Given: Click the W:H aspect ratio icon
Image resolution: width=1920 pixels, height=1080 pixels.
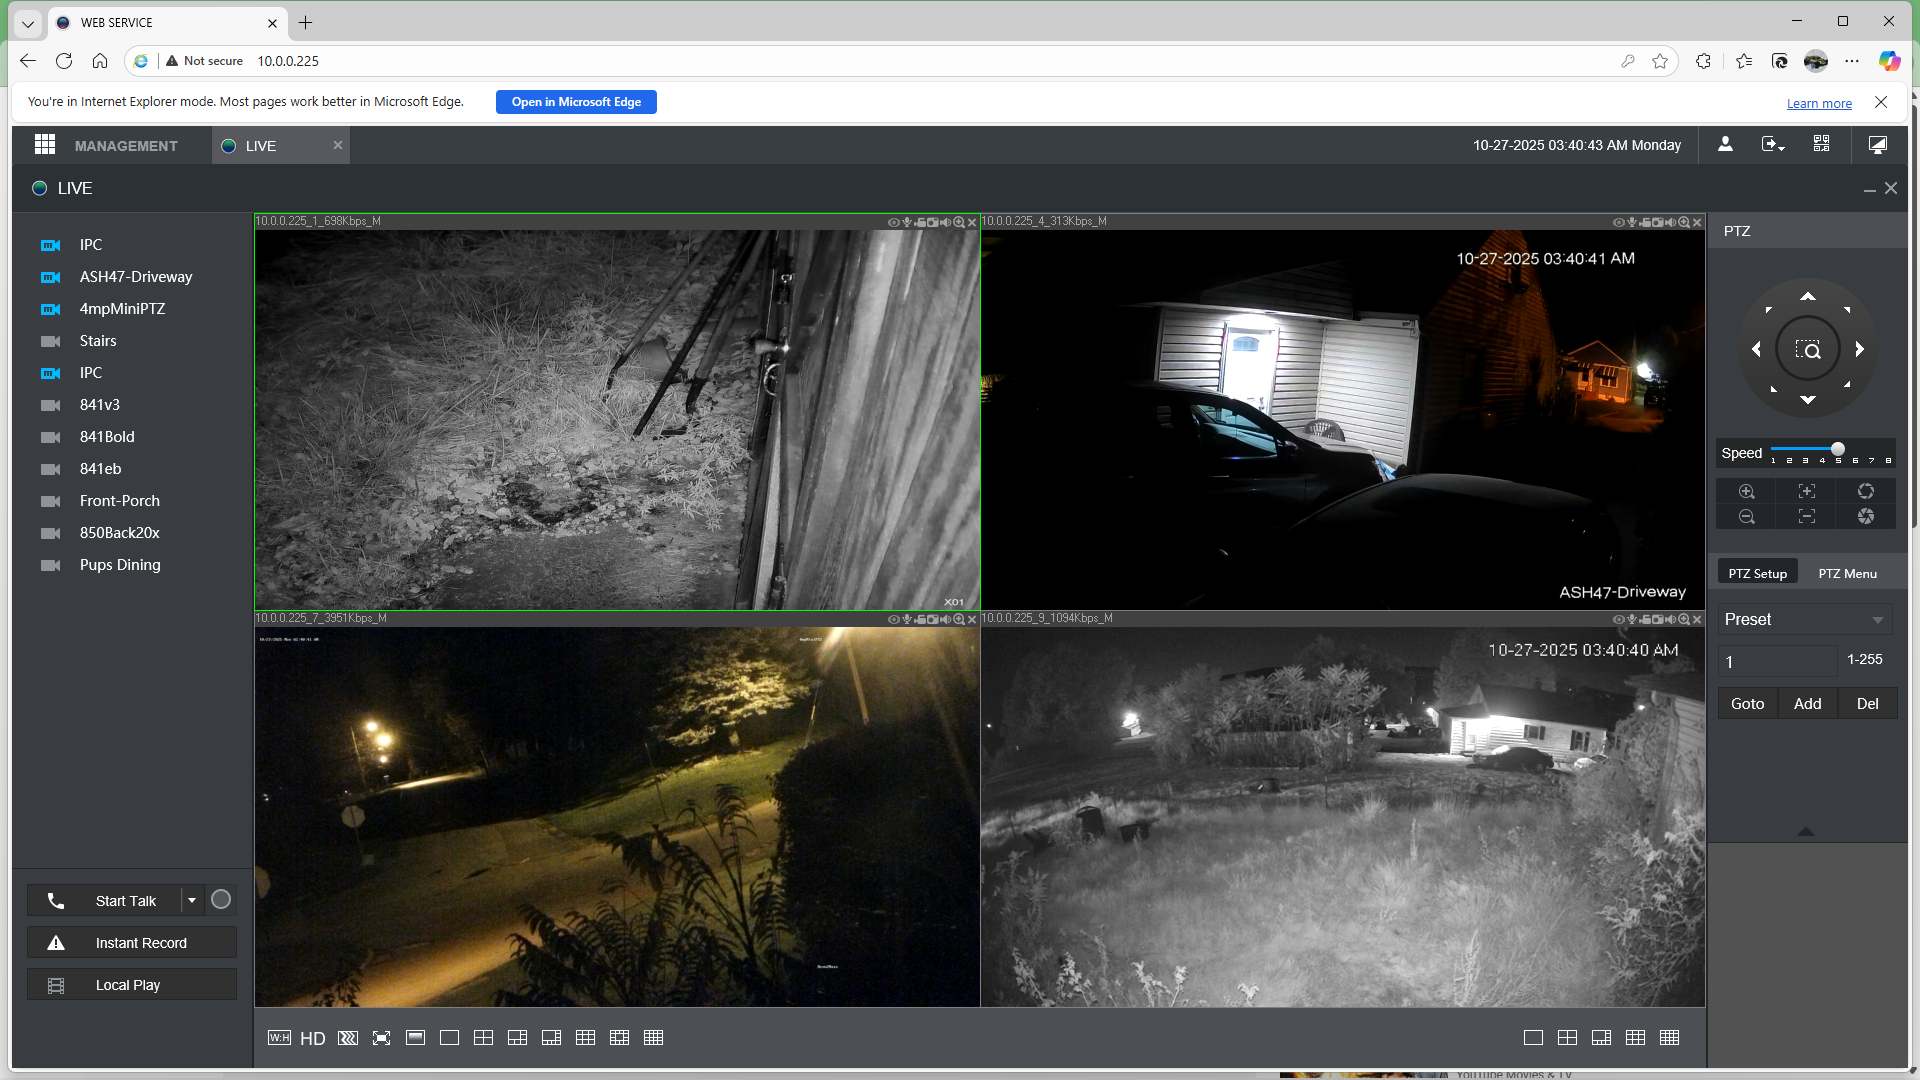Looking at the screenshot, I should point(279,1038).
